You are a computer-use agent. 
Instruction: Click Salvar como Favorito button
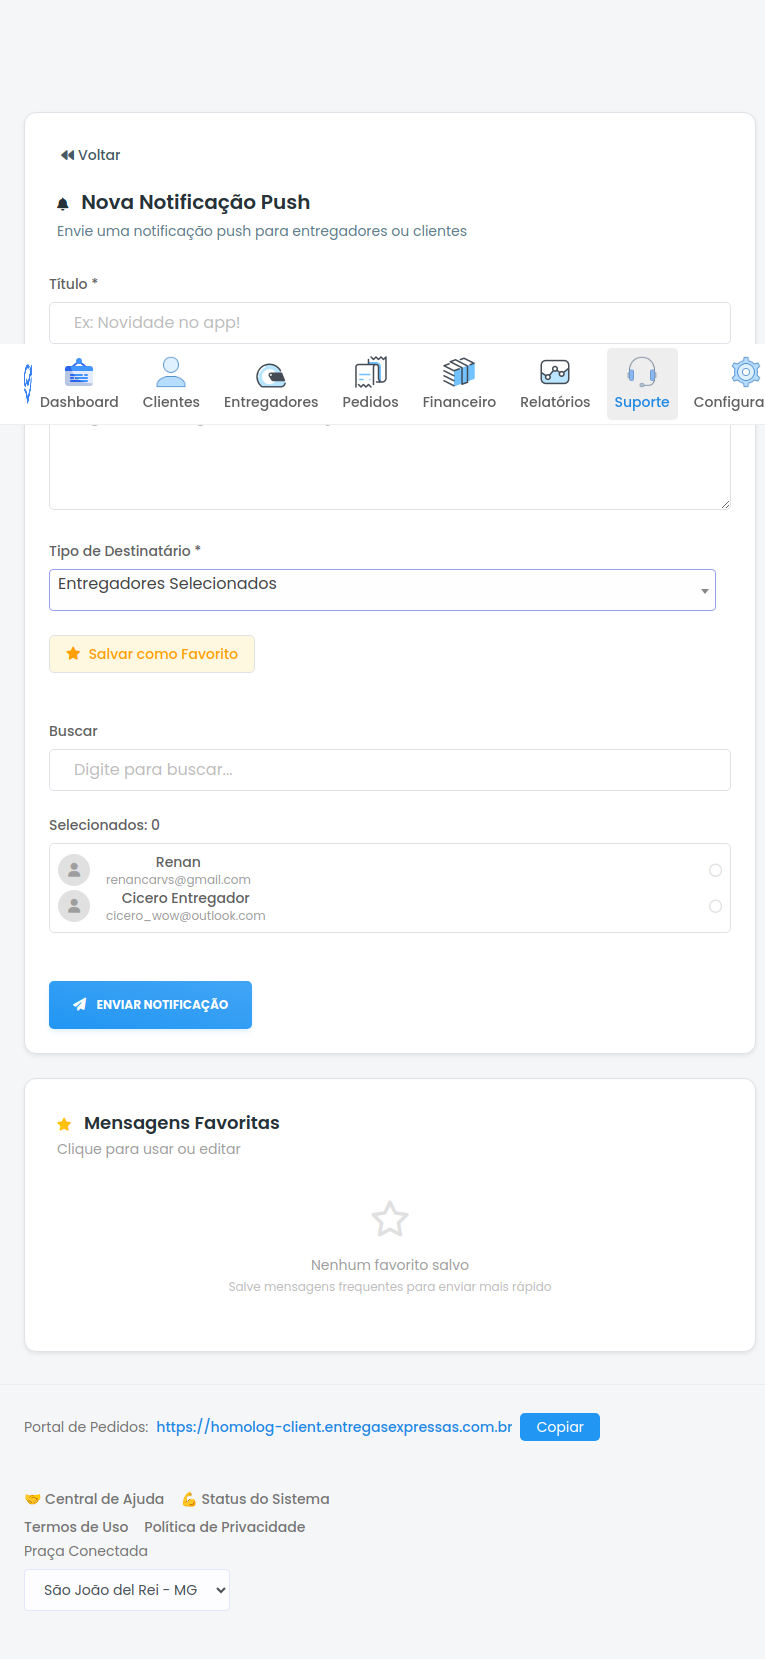coord(152,654)
